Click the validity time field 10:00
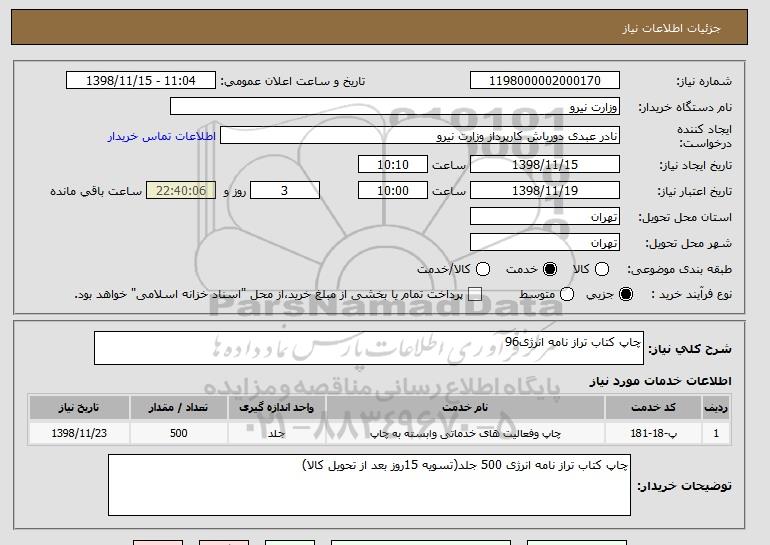 click(393, 191)
